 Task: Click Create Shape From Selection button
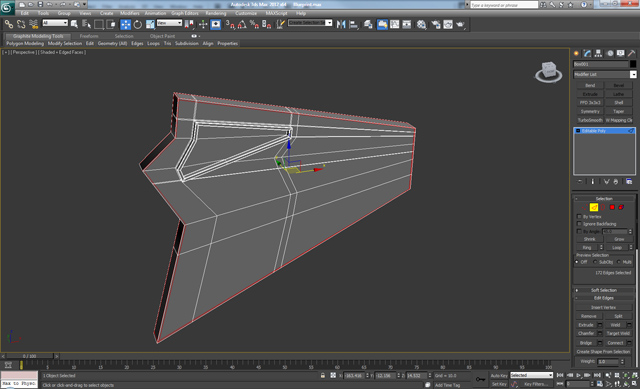603,352
